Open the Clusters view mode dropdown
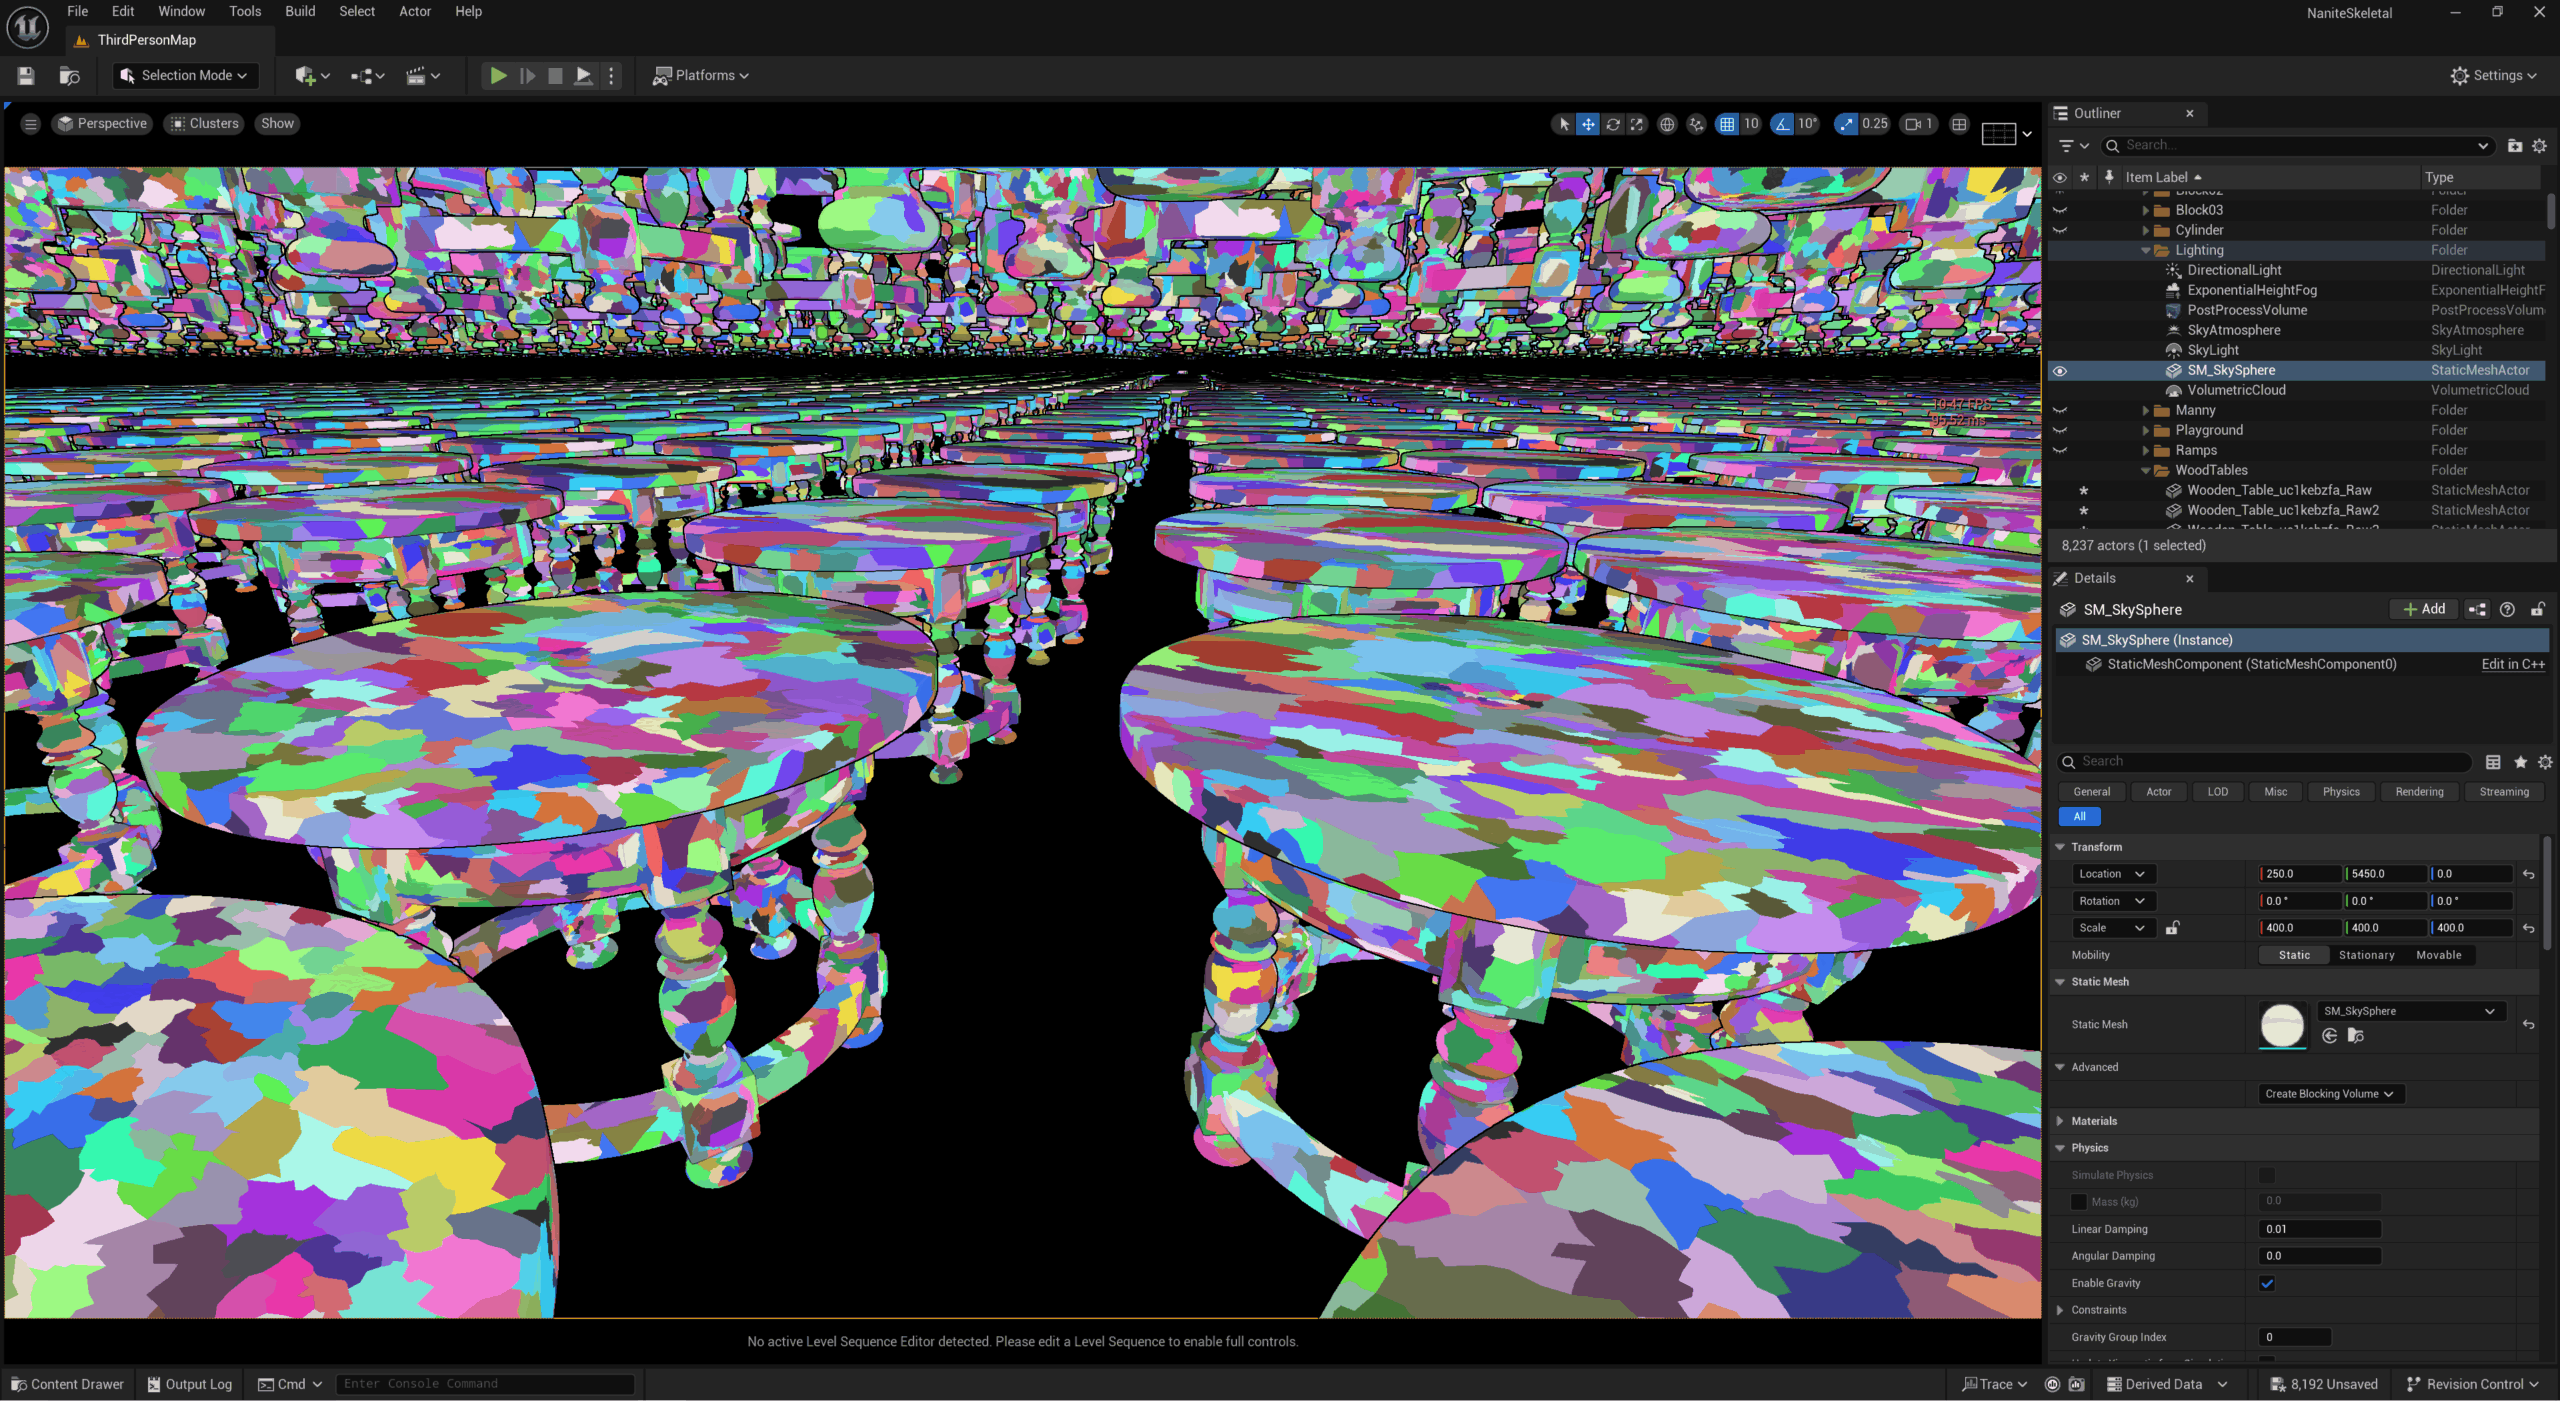 [205, 124]
